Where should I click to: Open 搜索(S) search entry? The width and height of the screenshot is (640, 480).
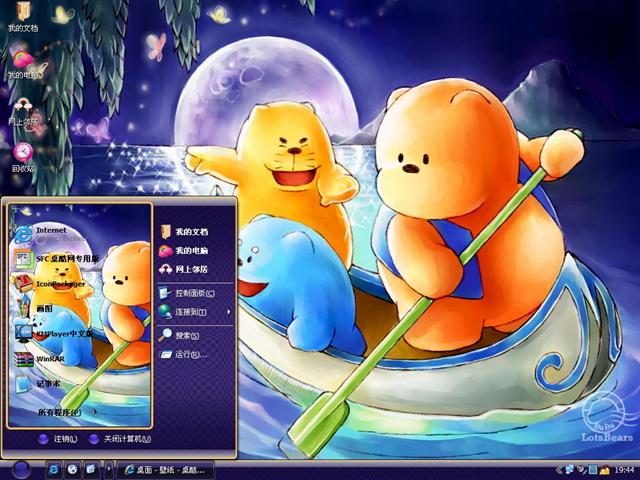click(180, 335)
